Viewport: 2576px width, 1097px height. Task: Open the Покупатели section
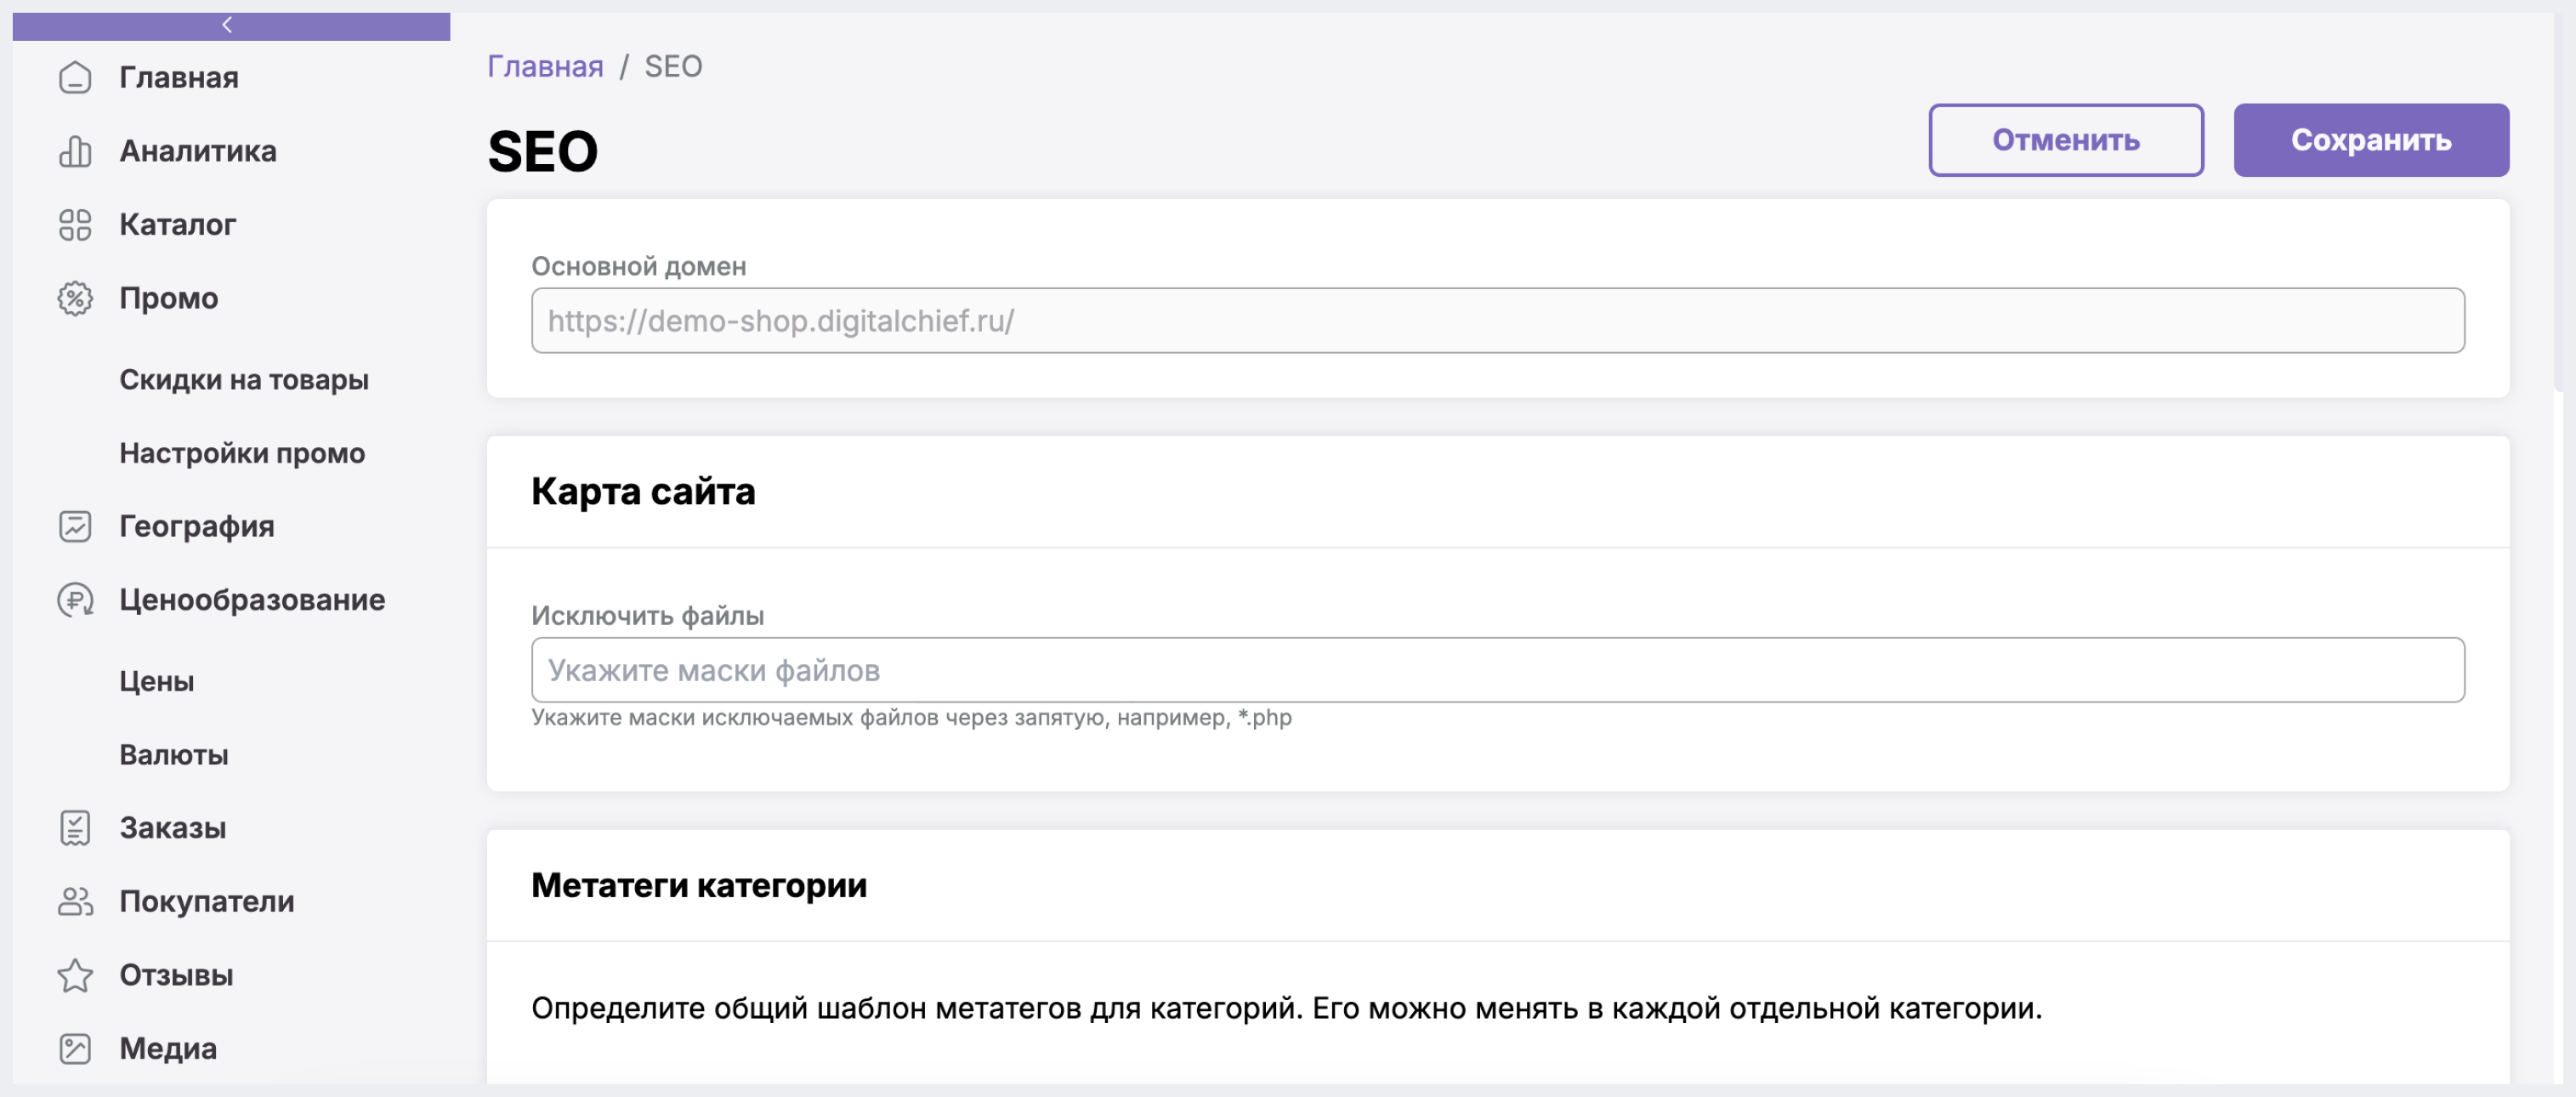click(206, 901)
